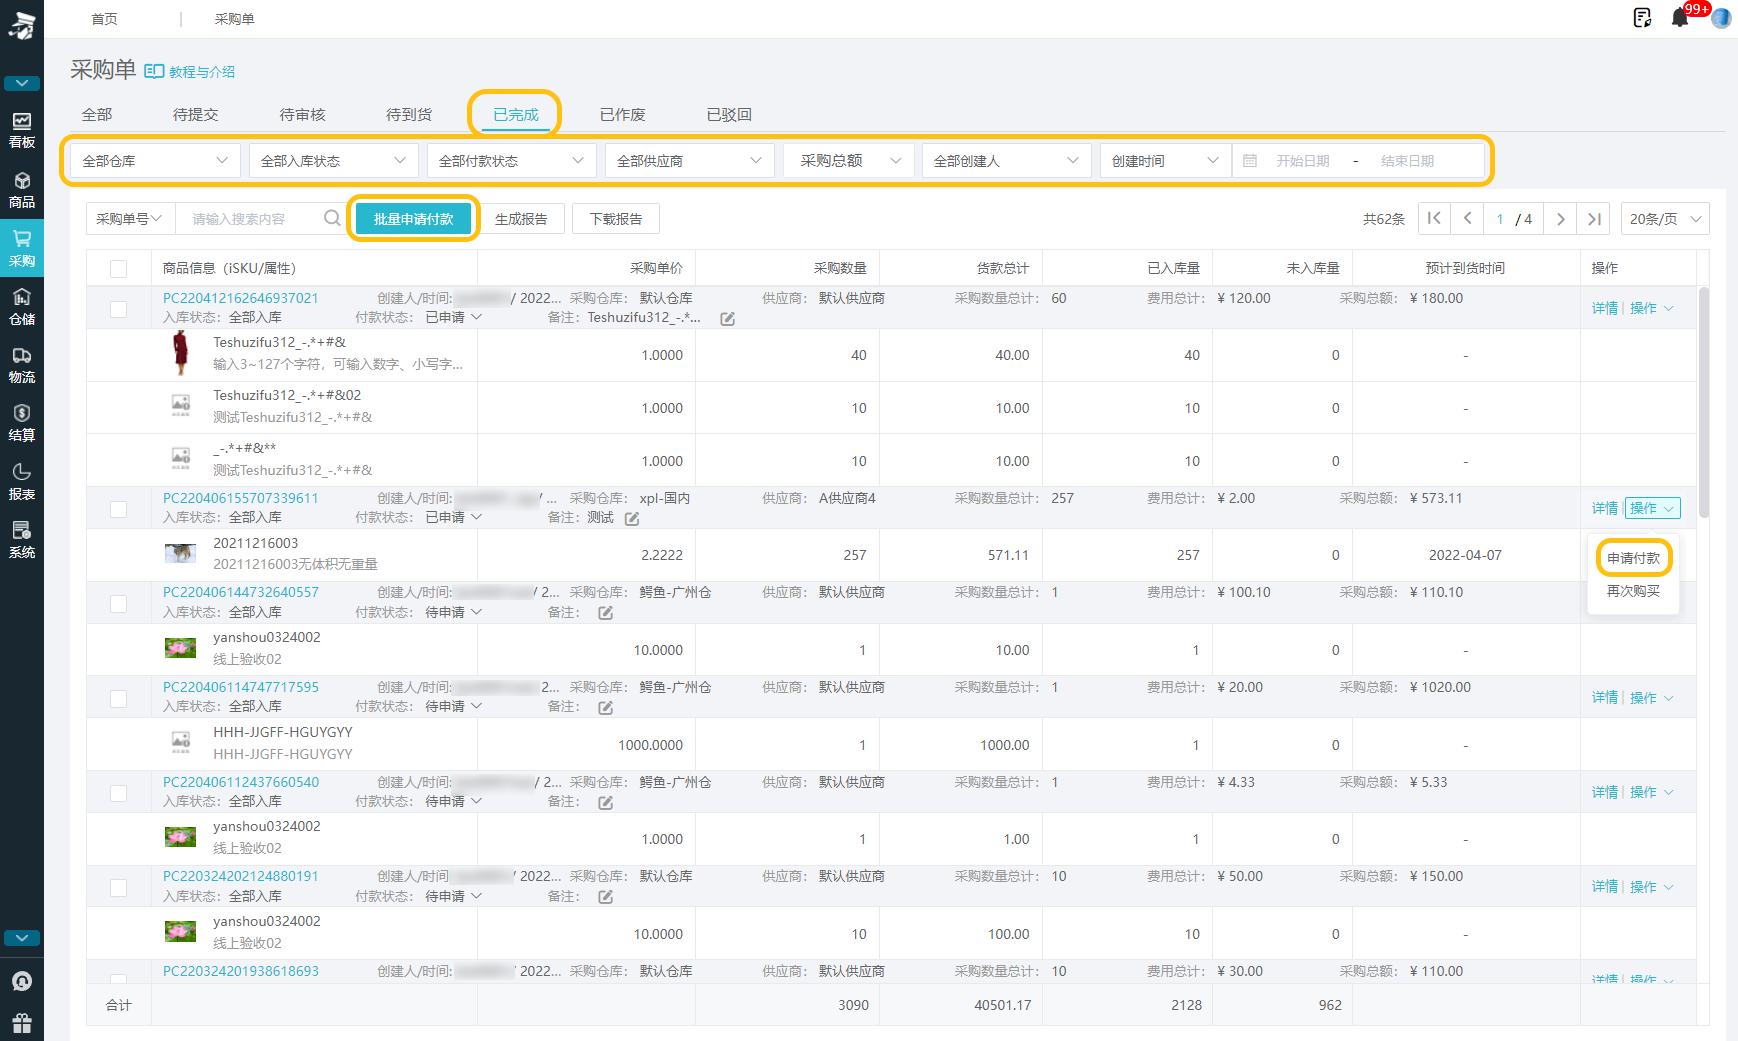Click the table vertical scrollbar

(x=1703, y=400)
